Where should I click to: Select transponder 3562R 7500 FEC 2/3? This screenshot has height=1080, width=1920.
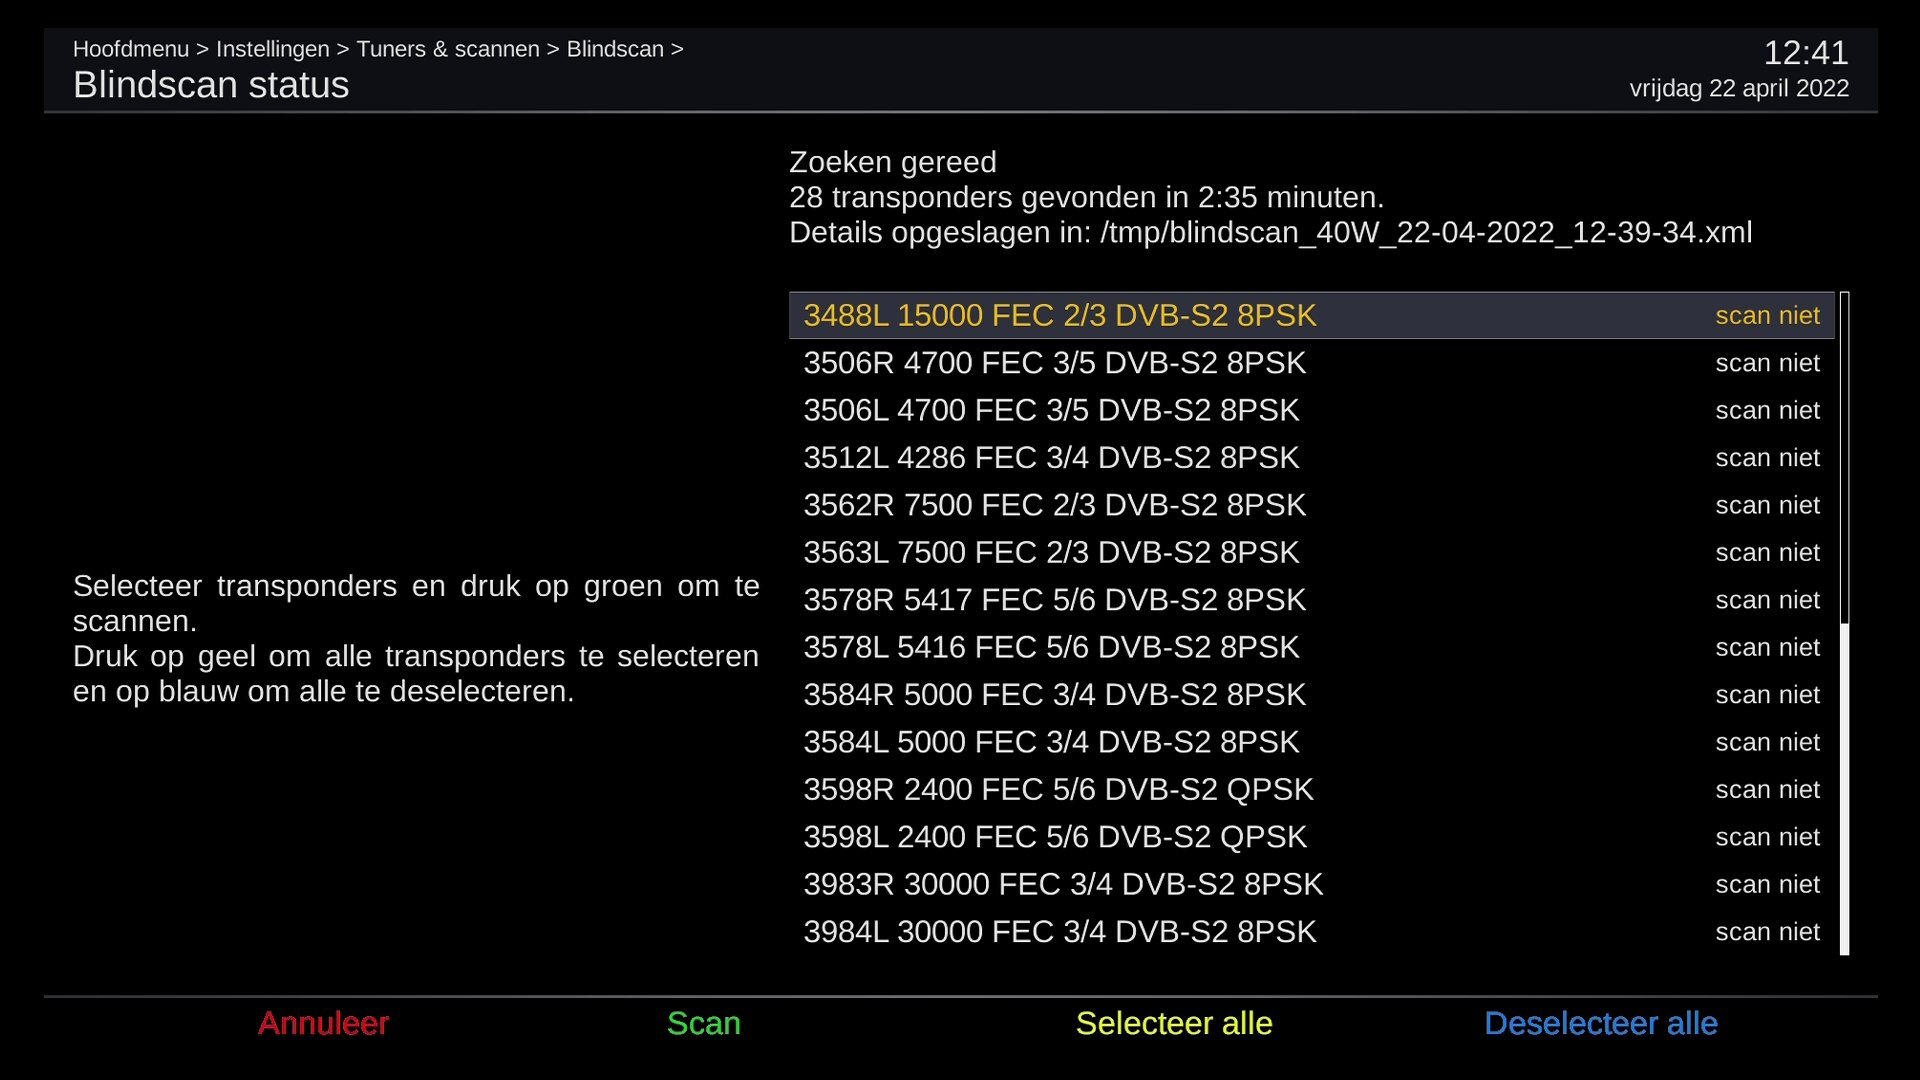click(x=1054, y=505)
